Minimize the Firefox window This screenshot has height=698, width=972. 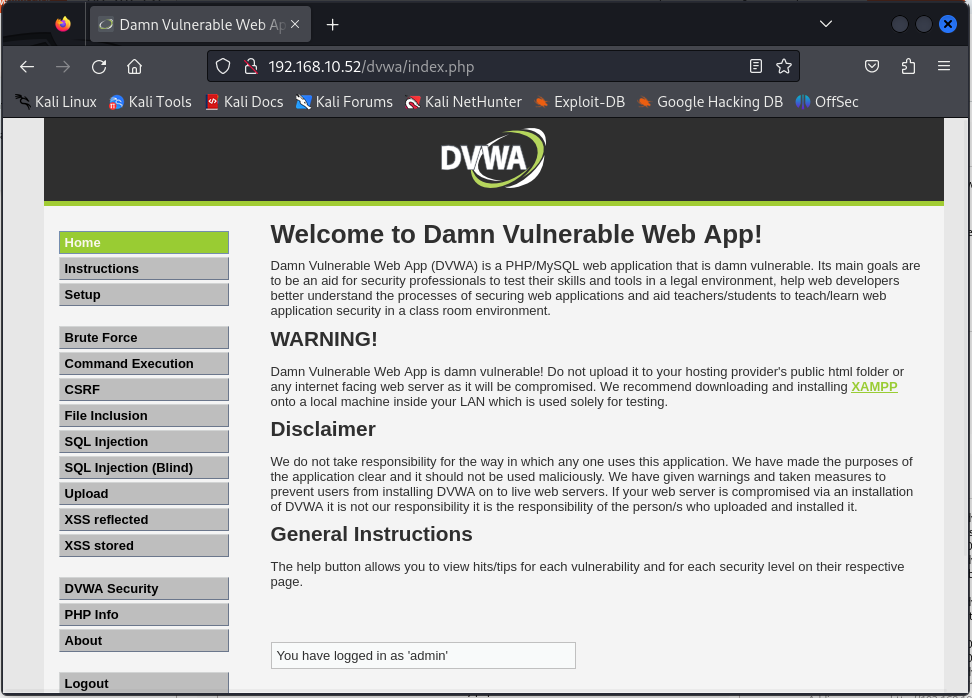point(899,24)
